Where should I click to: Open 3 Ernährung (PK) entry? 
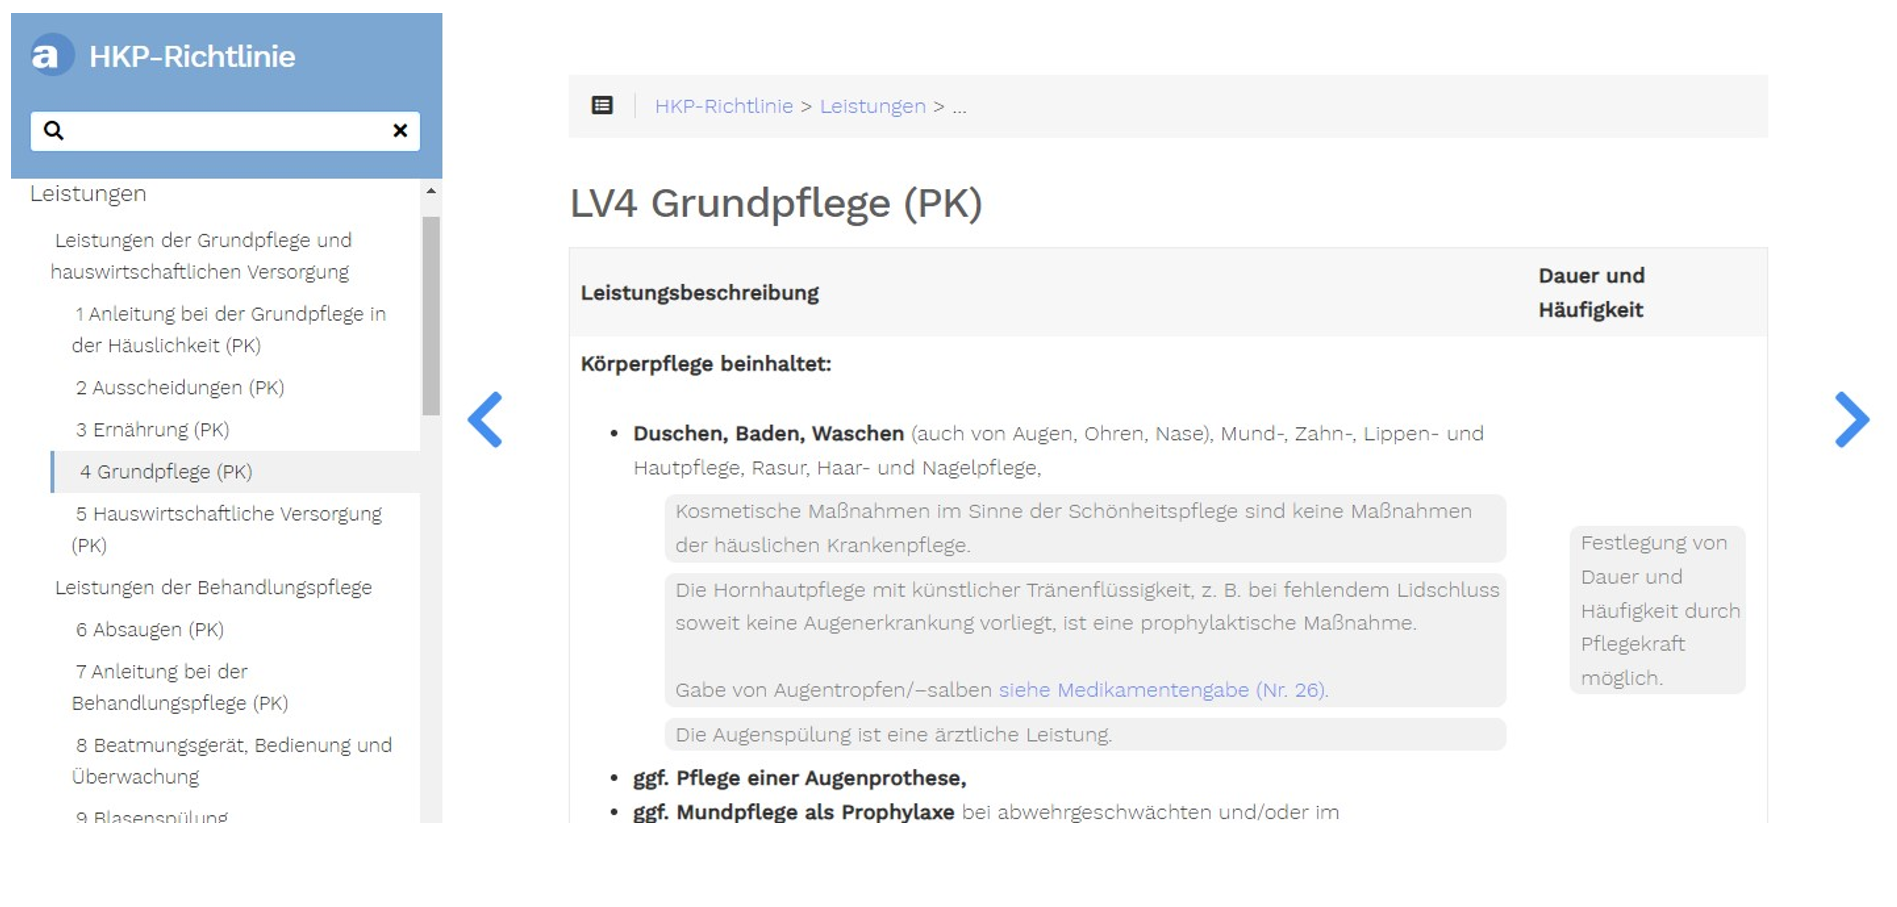click(152, 430)
